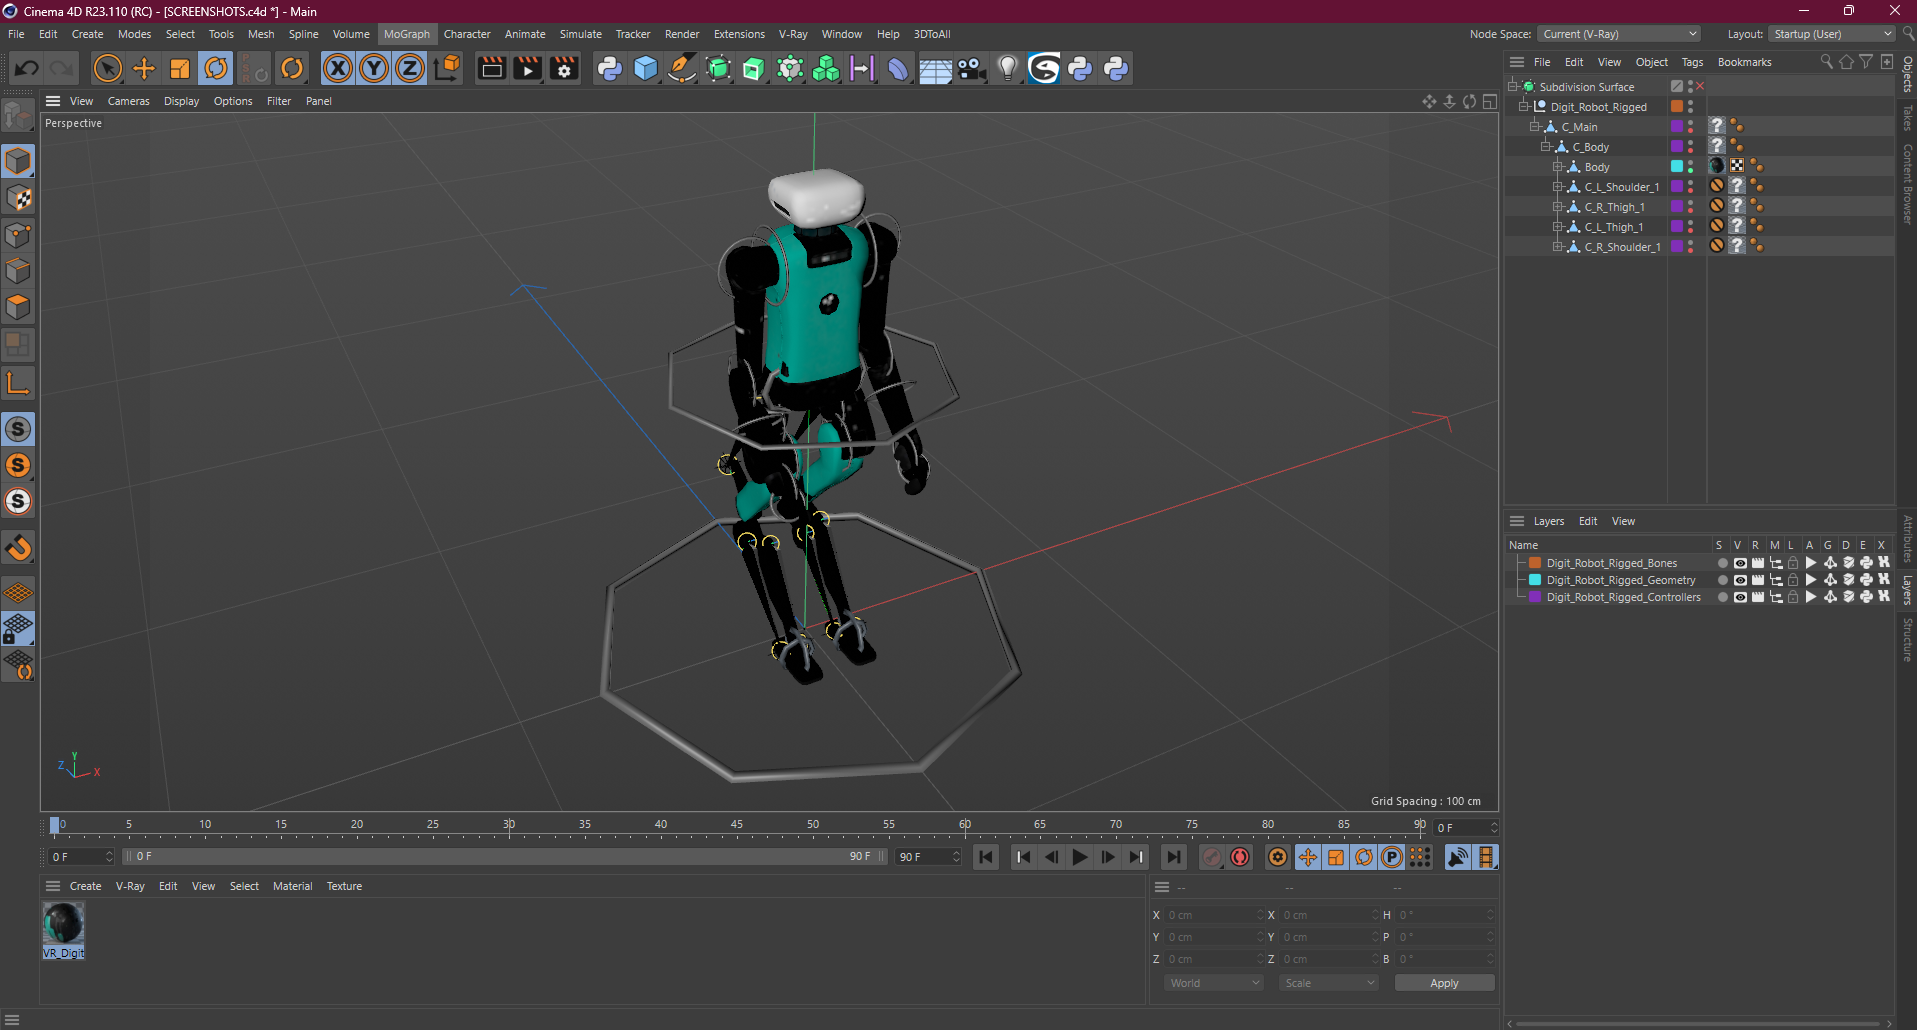Click the Undo arrow icon
Screen dimensions: 1917x1030
click(27, 68)
